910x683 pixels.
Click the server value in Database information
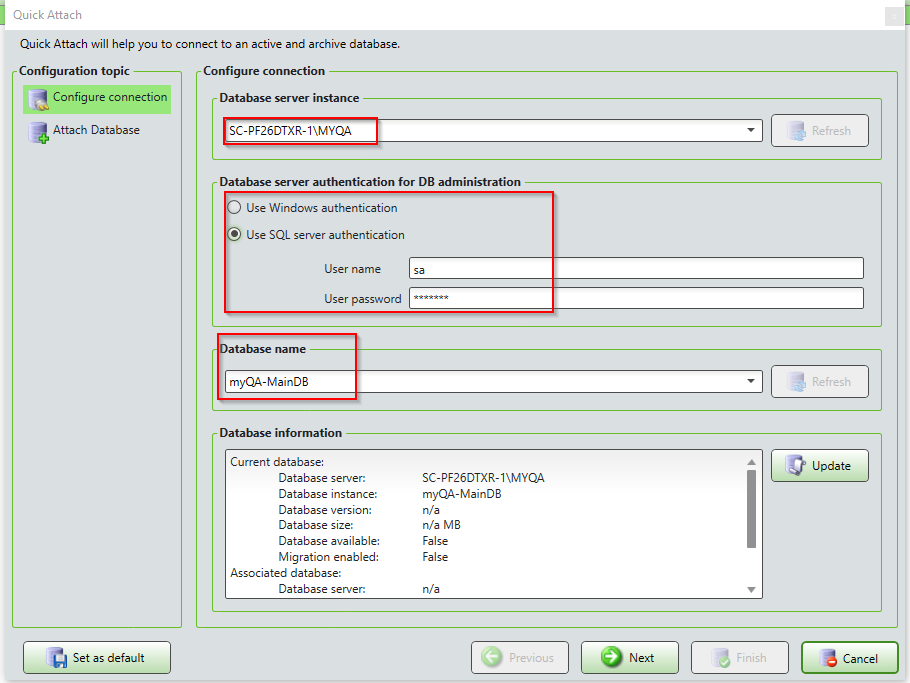pyautogui.click(x=483, y=478)
